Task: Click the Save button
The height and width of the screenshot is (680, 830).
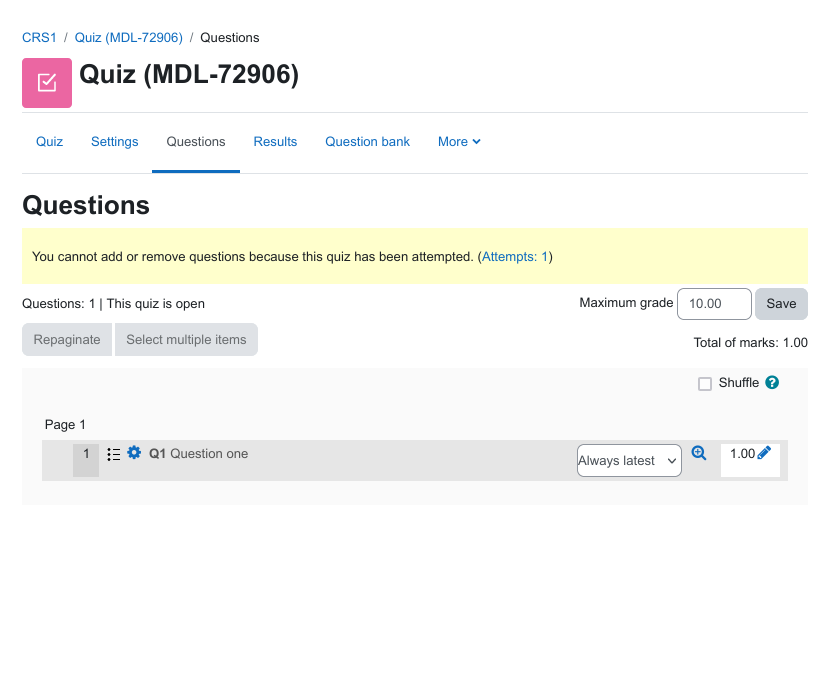Action: (781, 304)
